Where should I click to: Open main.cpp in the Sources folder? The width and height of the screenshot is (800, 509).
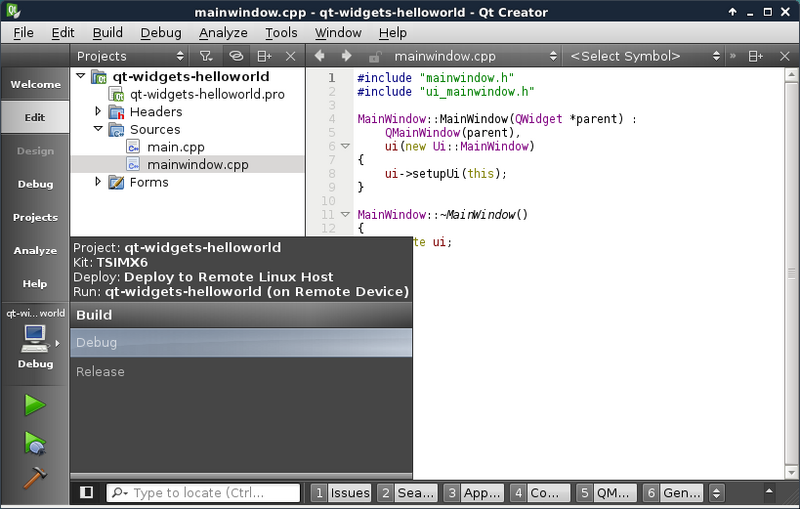tap(176, 147)
